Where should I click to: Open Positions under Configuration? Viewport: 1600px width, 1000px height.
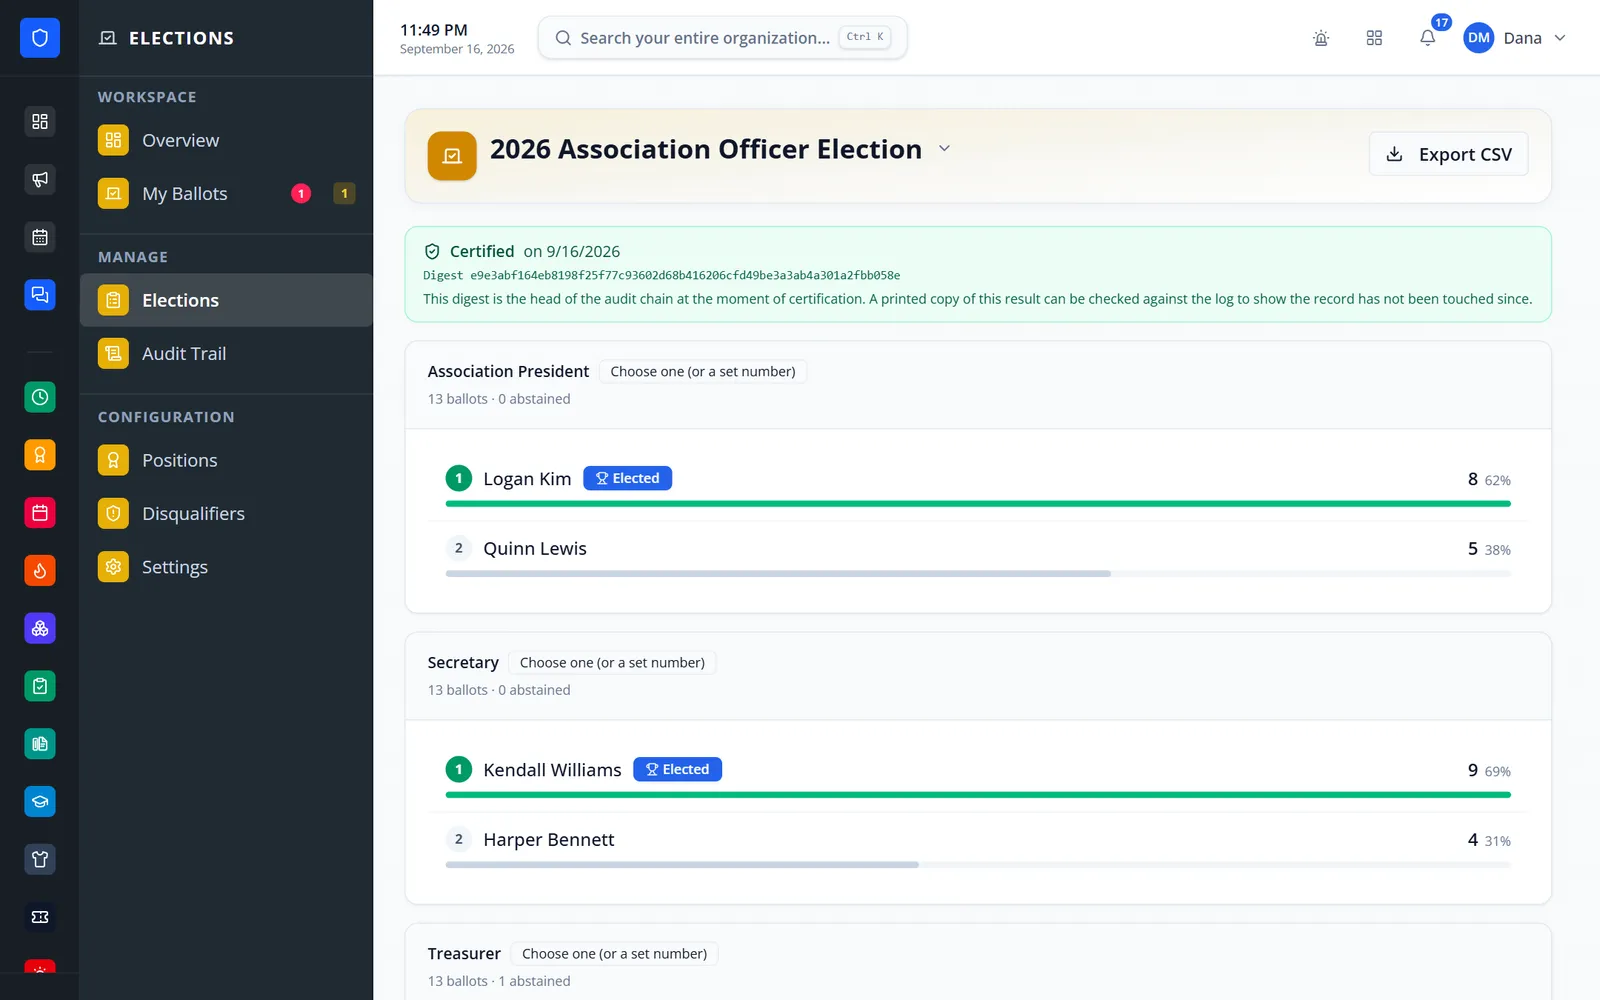(x=226, y=460)
